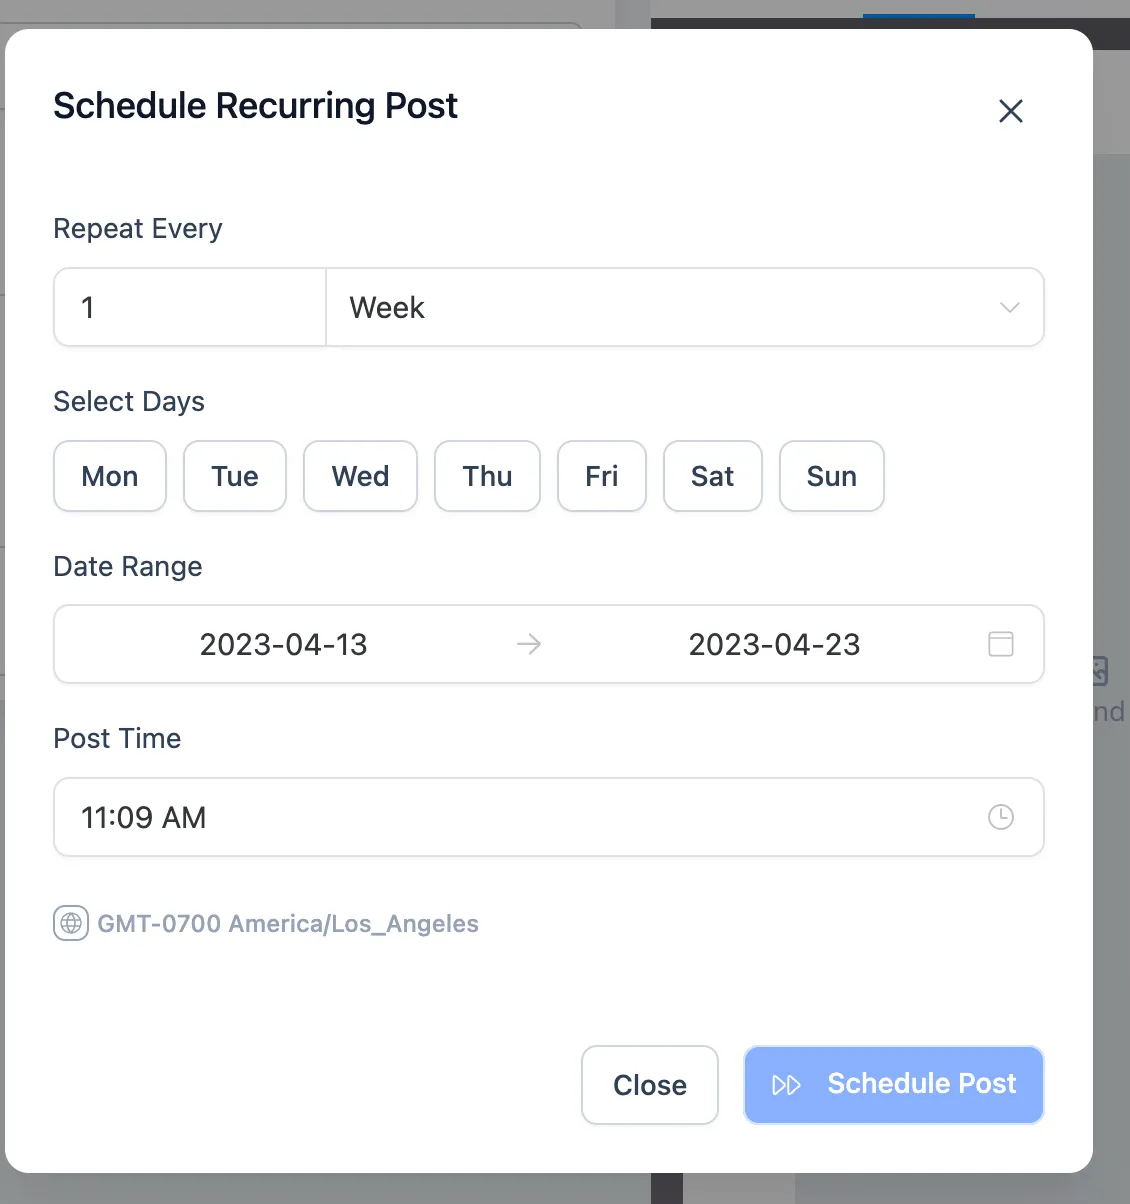Click the 11:09 AM Post Time field
The image size is (1130, 1204).
549,817
